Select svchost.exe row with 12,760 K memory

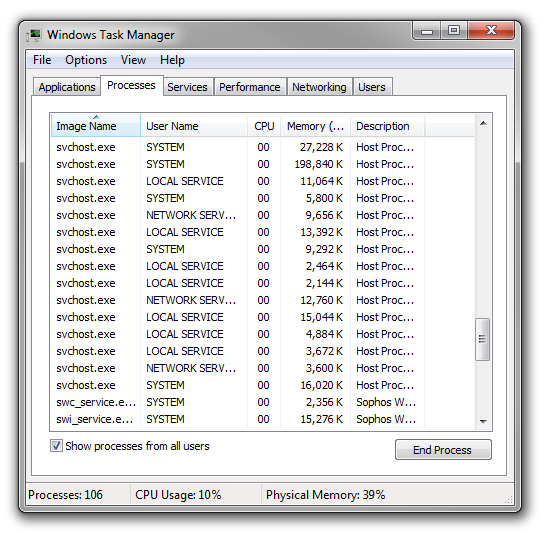coord(262,300)
